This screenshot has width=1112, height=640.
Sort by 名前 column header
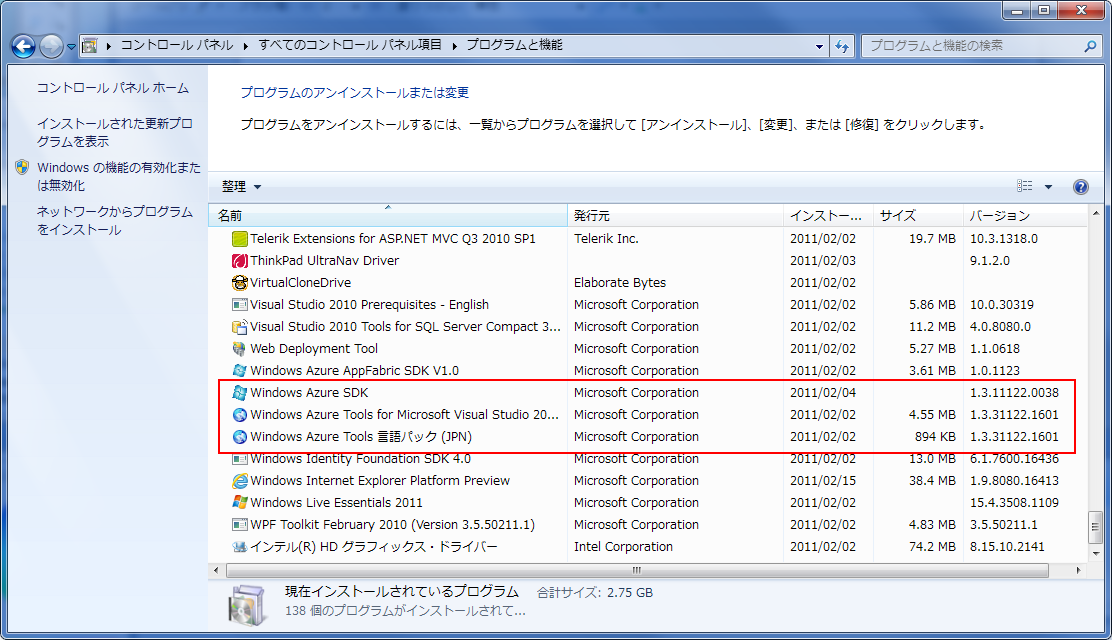click(x=388, y=215)
